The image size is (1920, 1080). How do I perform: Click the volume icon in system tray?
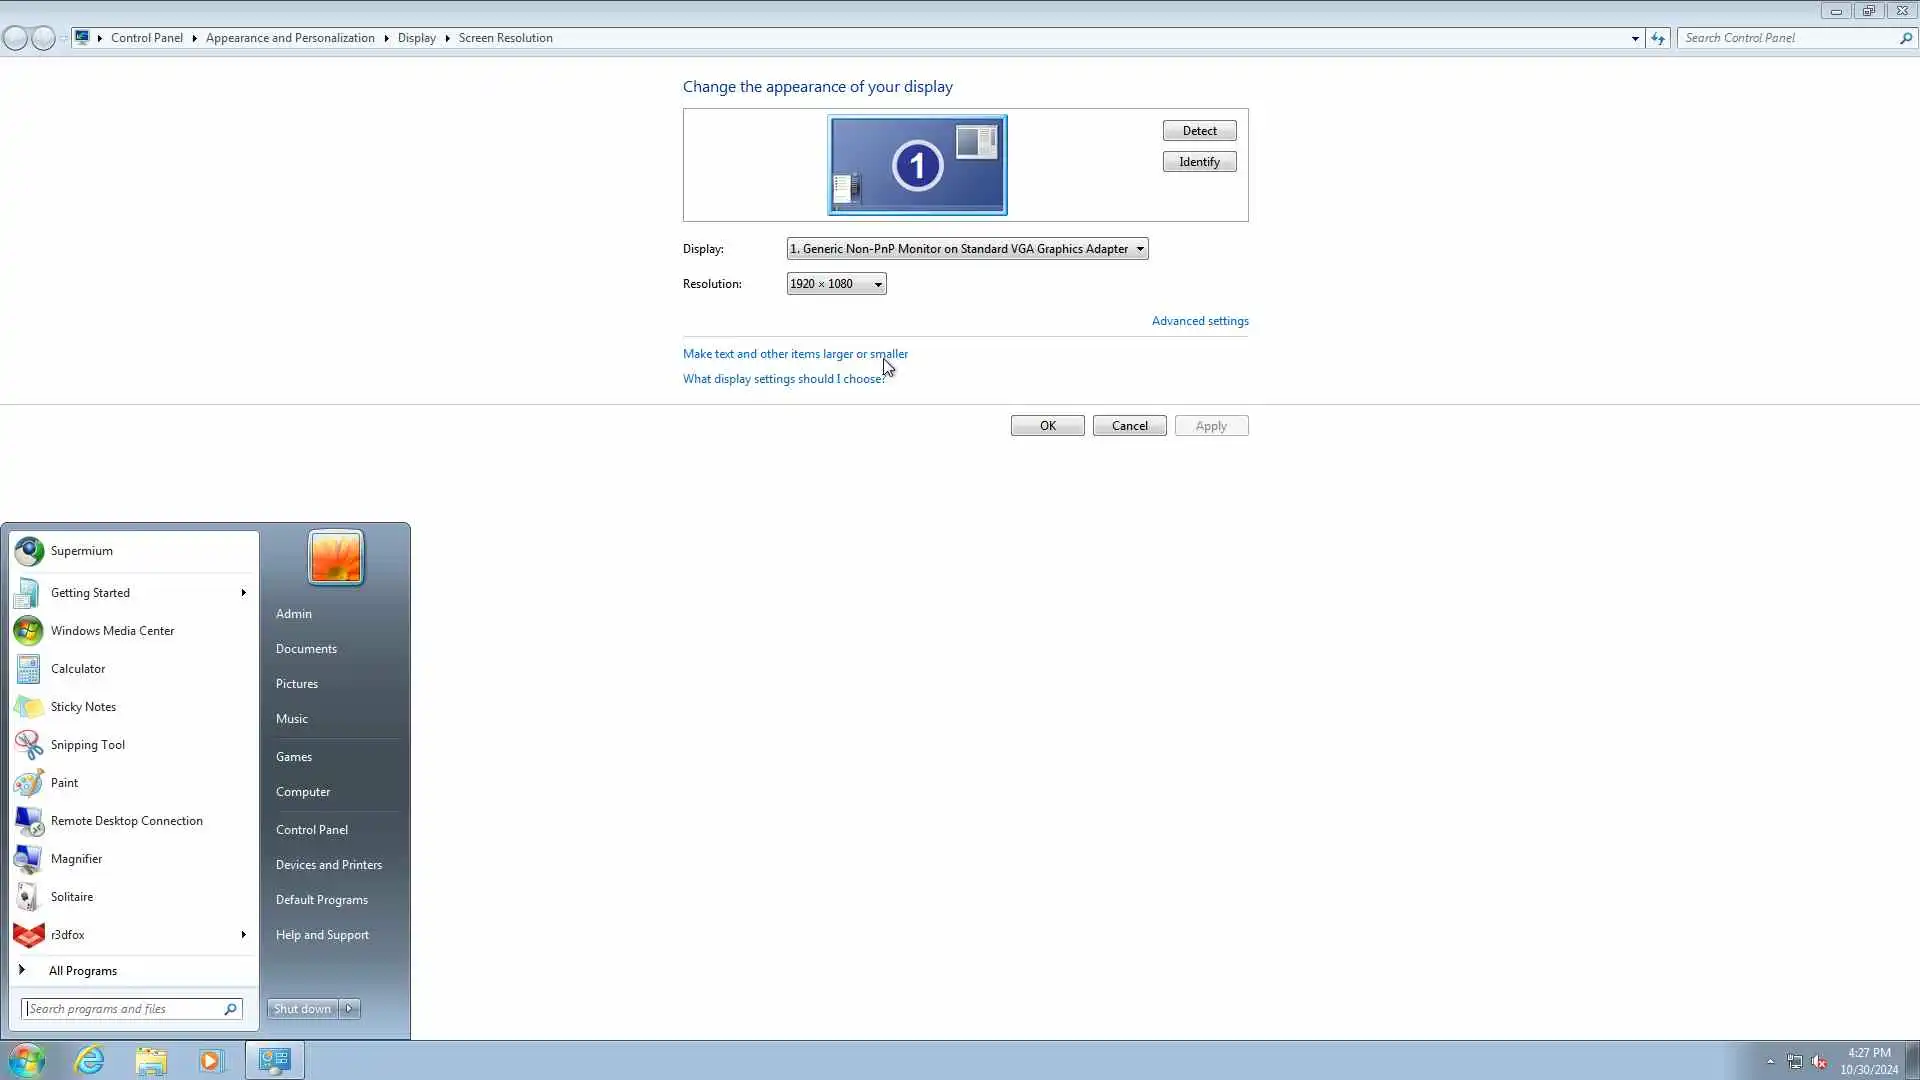point(1819,1062)
